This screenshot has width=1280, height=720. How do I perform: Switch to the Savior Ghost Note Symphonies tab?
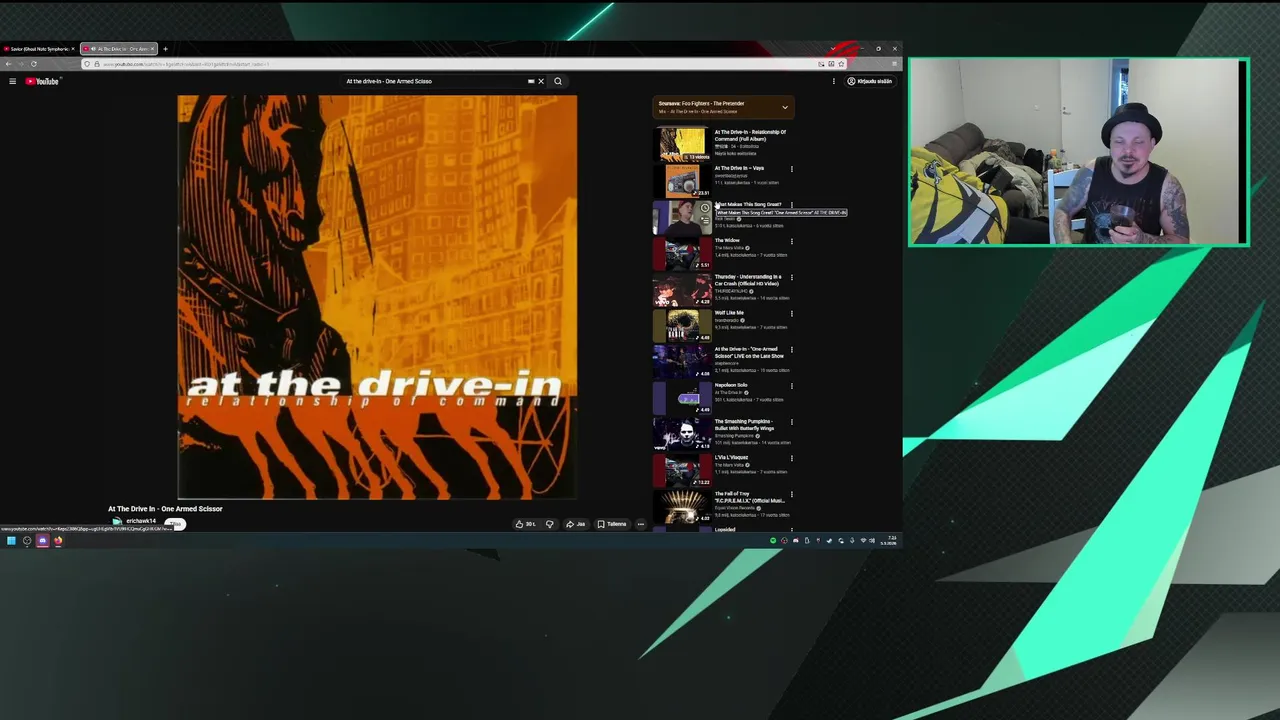[x=38, y=48]
